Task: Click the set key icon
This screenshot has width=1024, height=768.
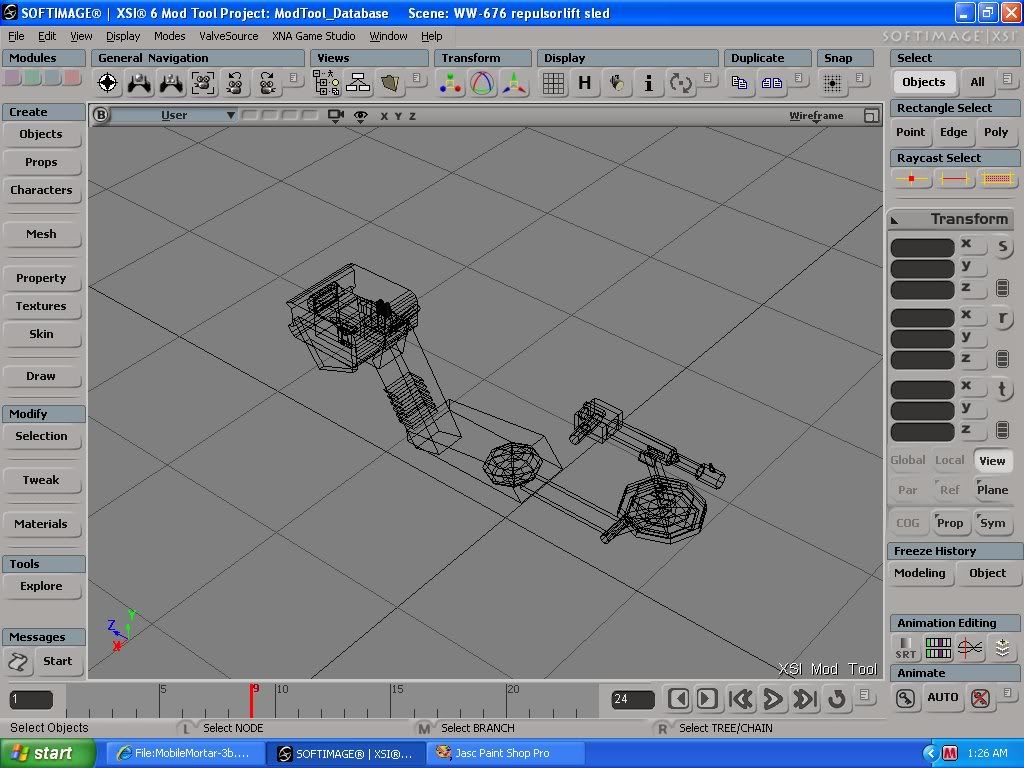Action: [906, 698]
